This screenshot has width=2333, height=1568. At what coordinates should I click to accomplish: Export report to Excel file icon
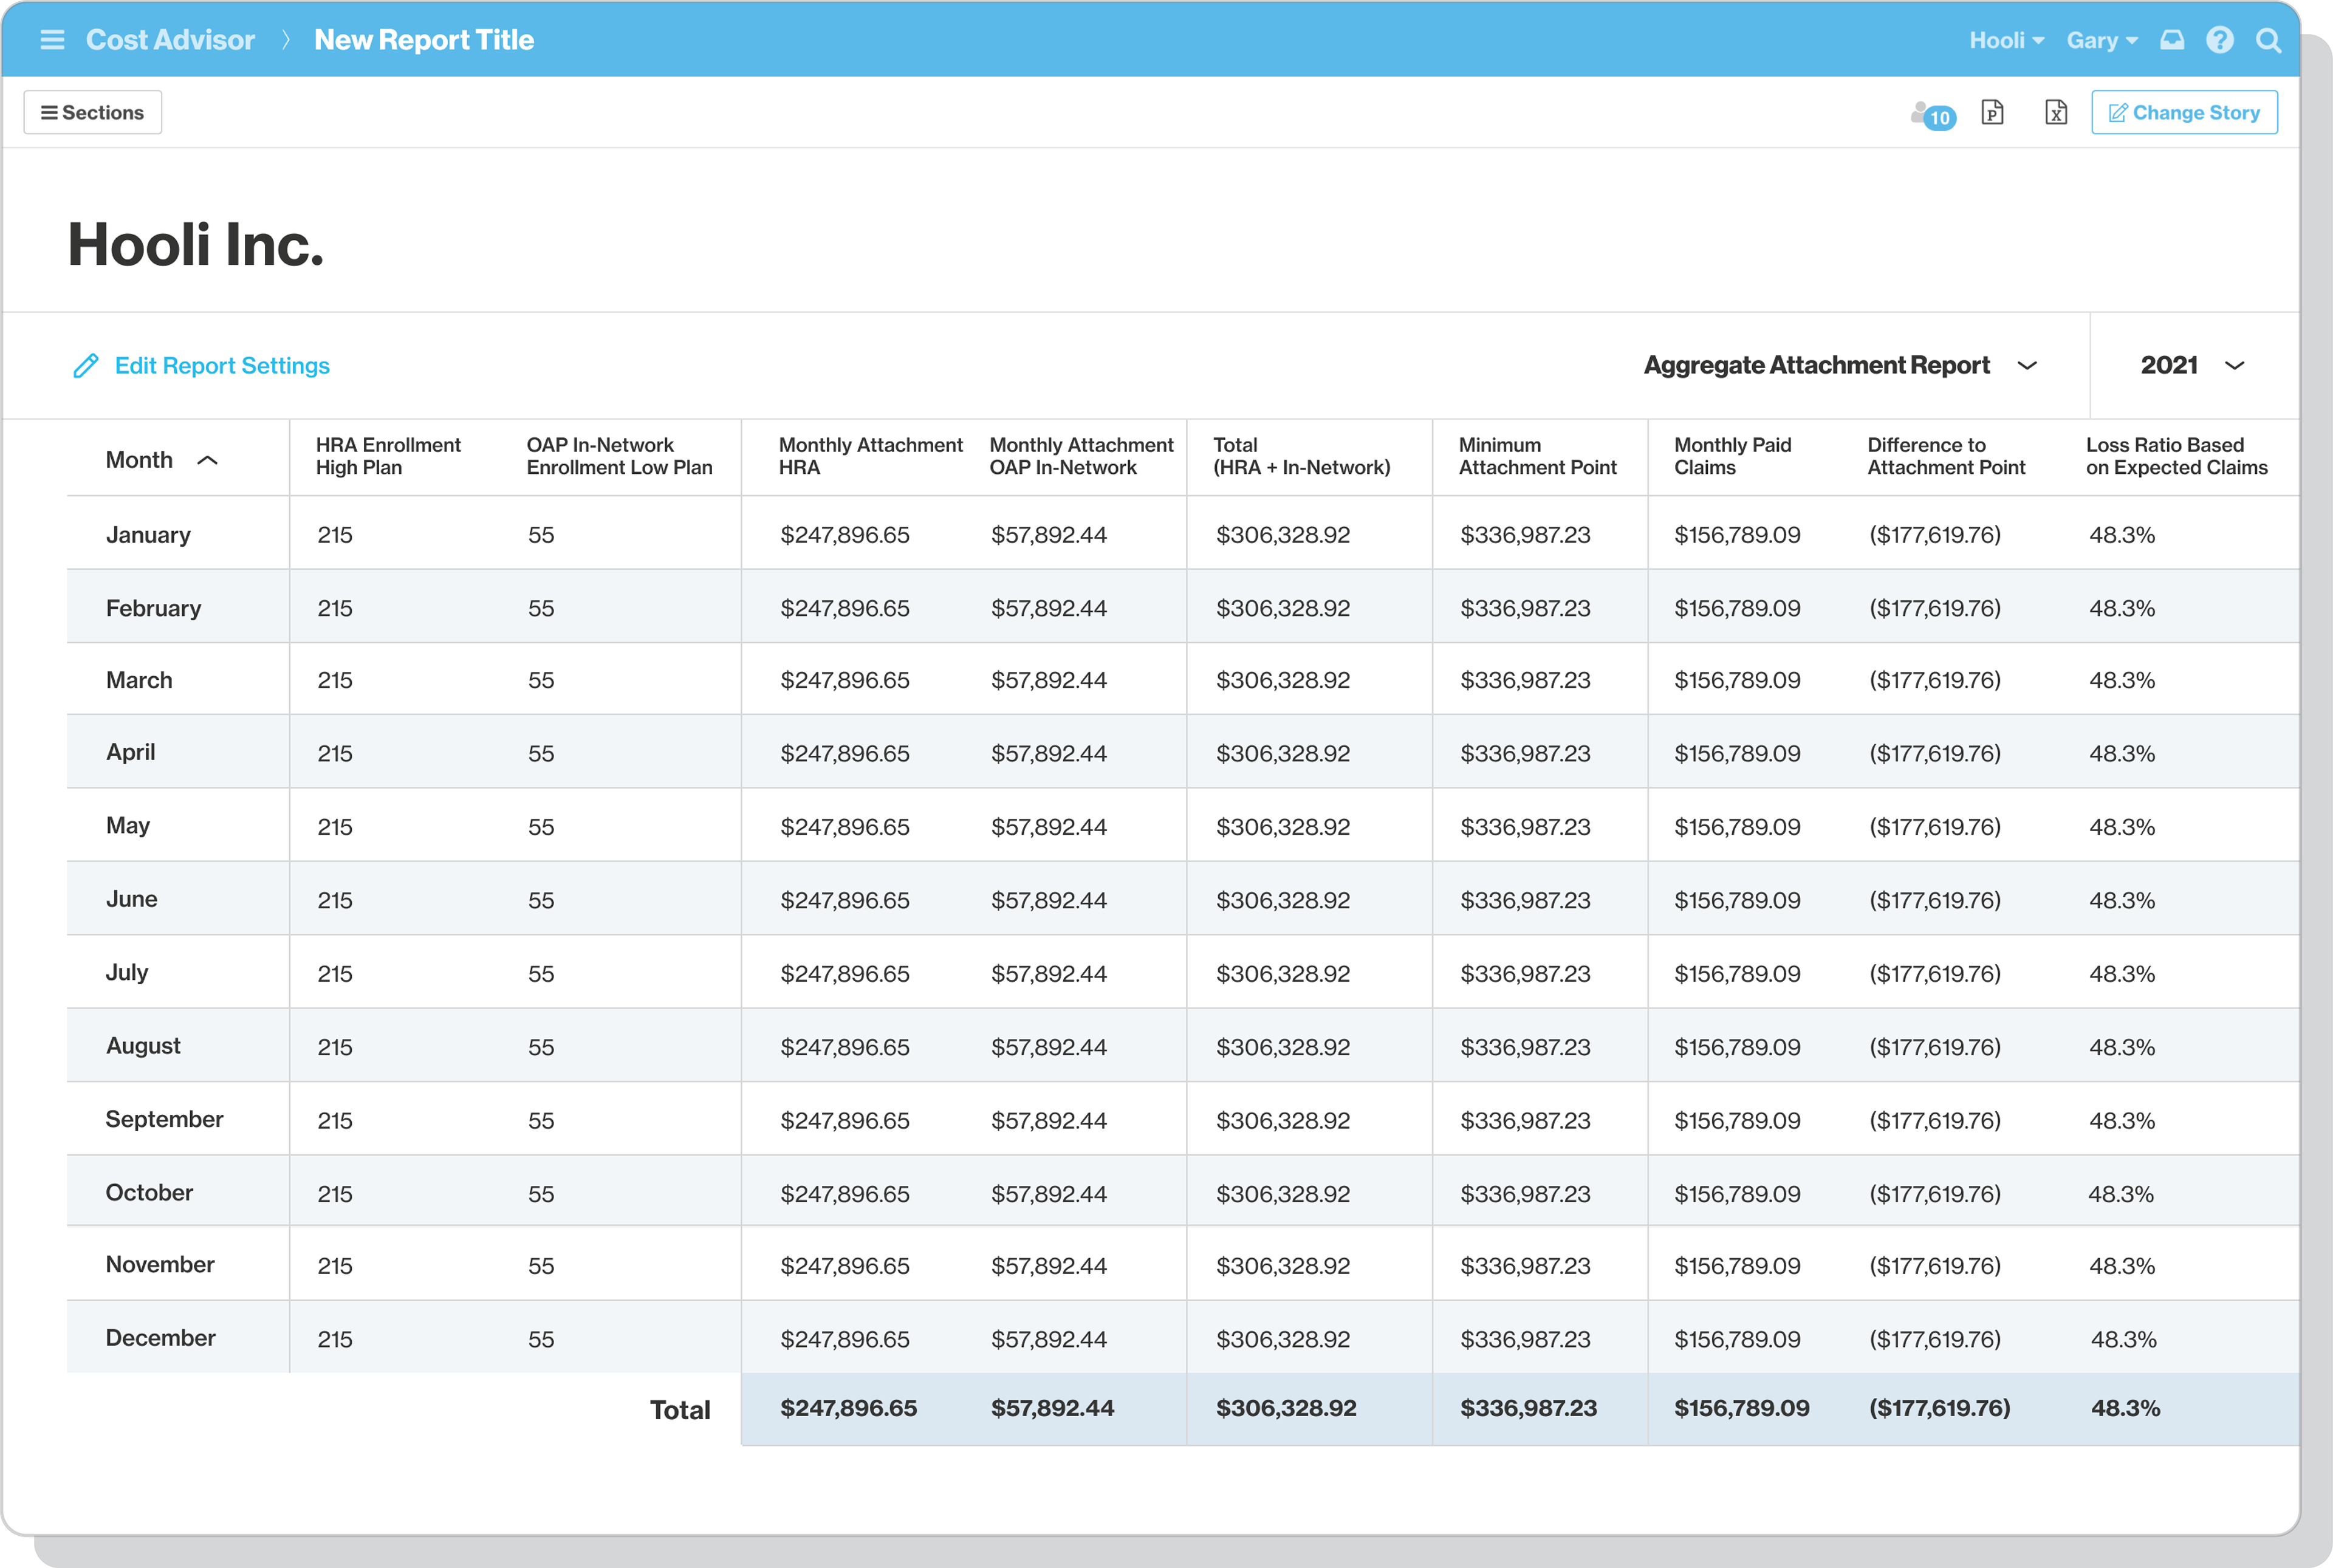coord(2055,113)
